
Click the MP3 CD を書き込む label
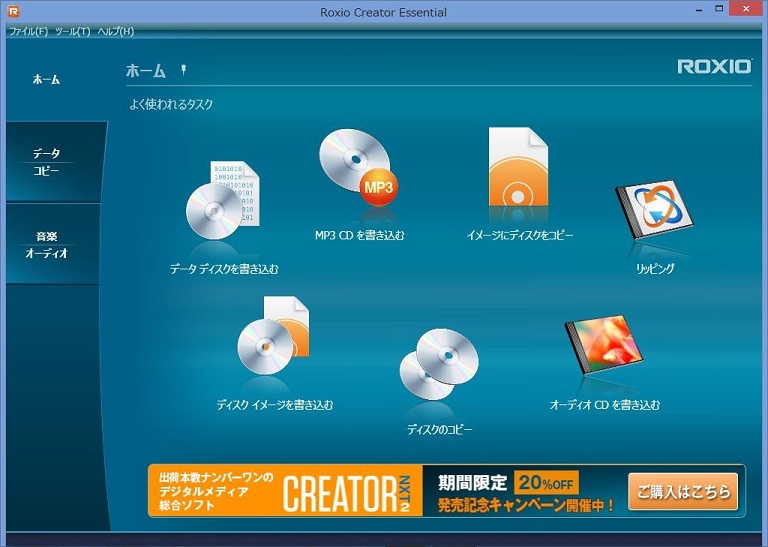coord(360,236)
